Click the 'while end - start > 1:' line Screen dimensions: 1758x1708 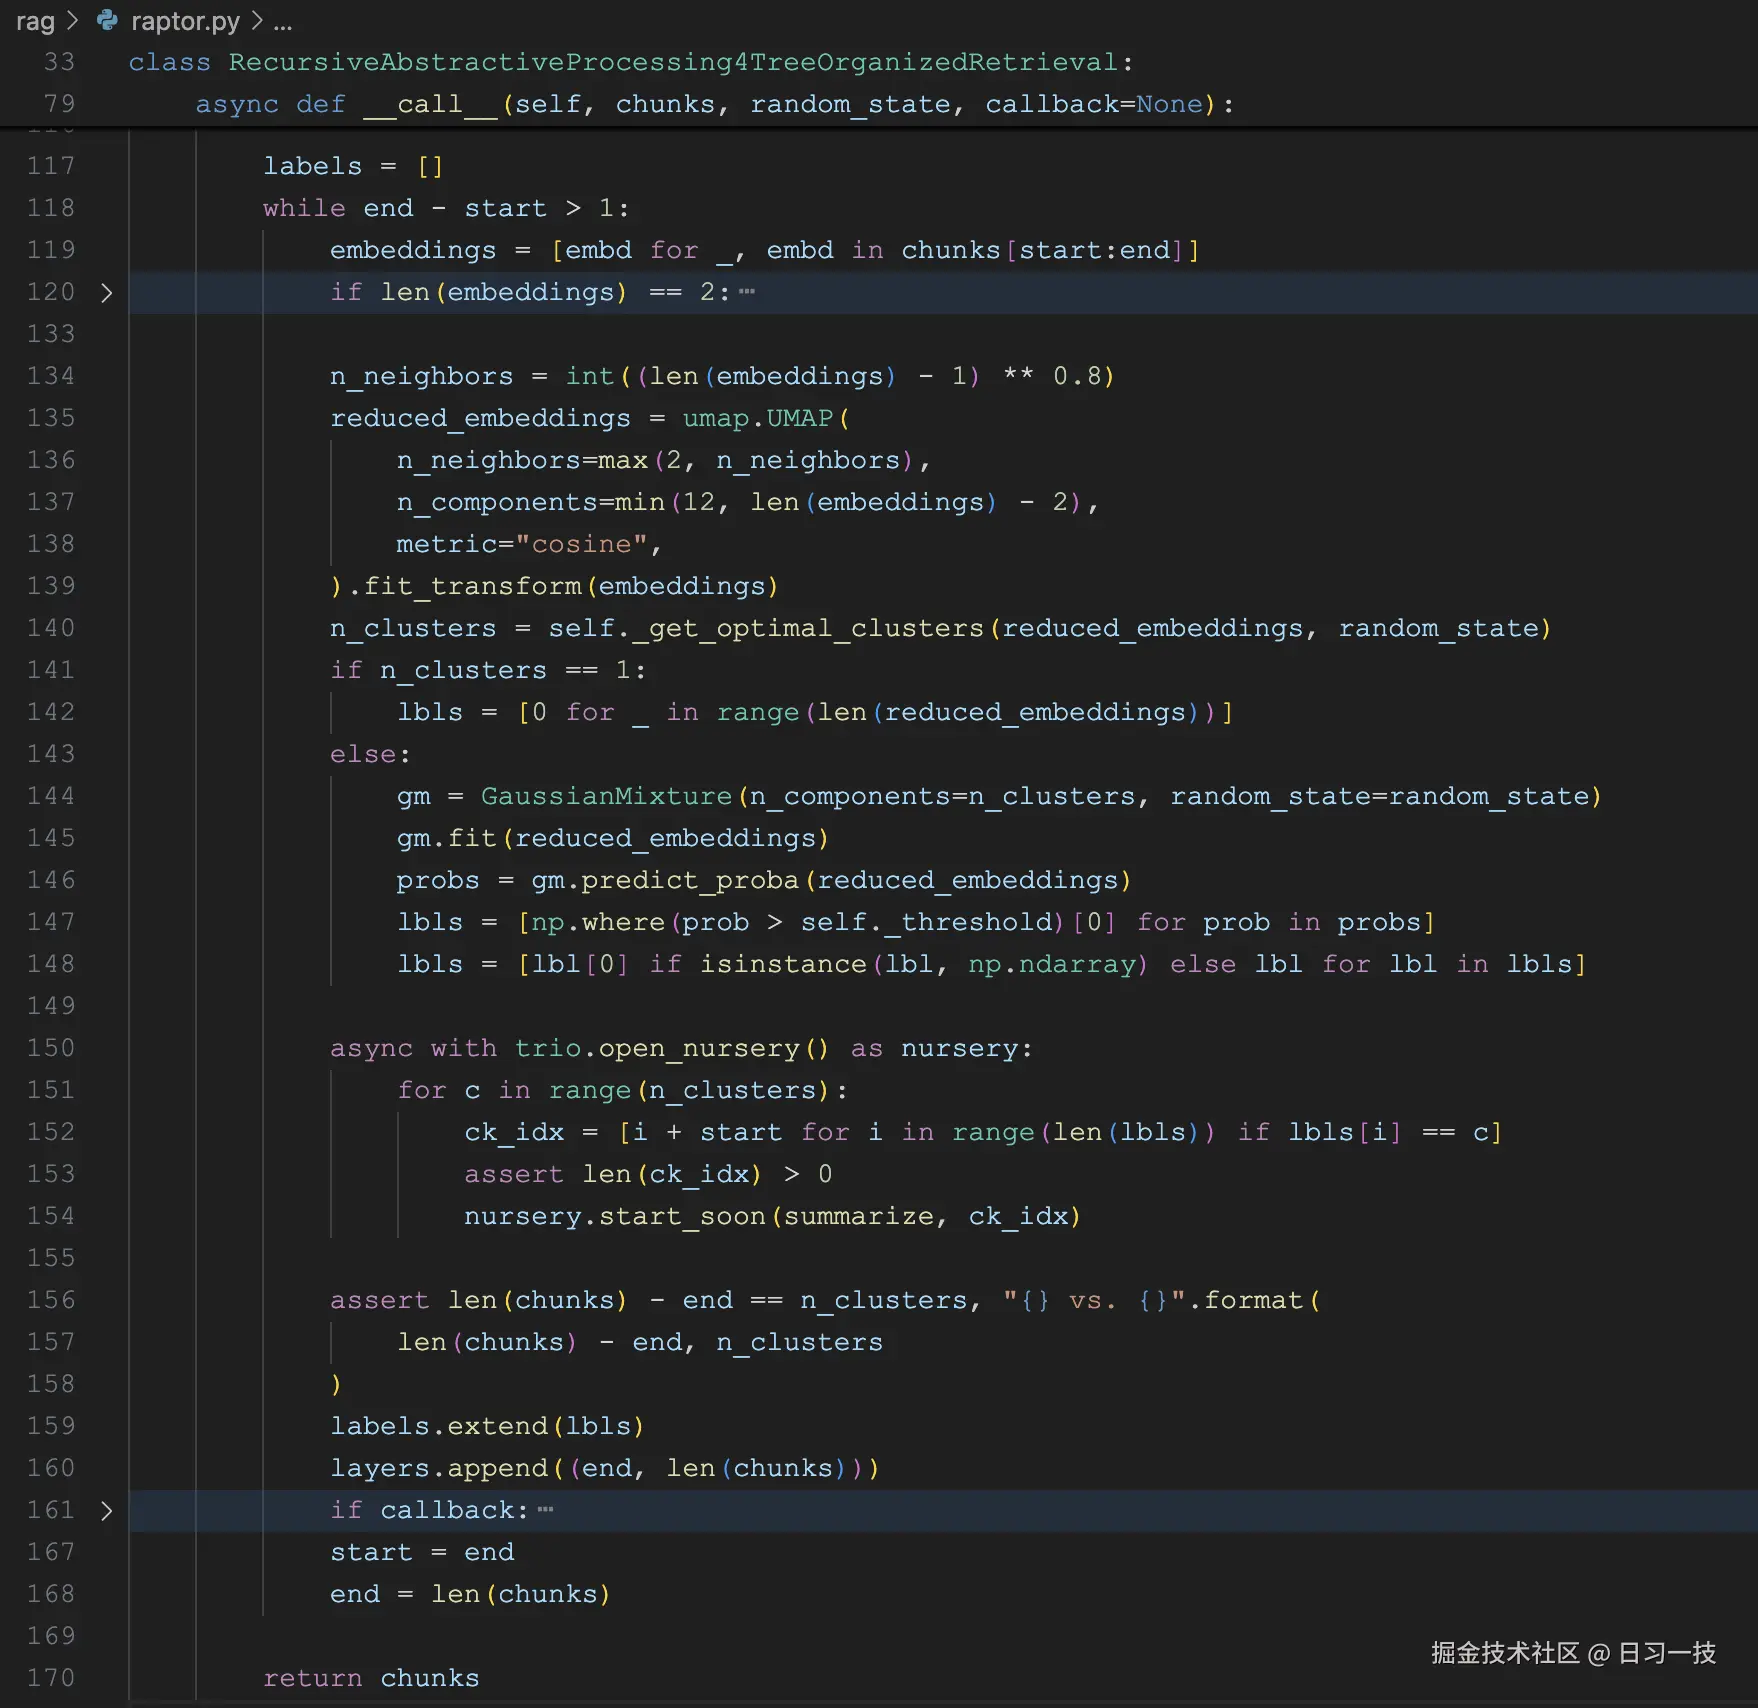(446, 208)
